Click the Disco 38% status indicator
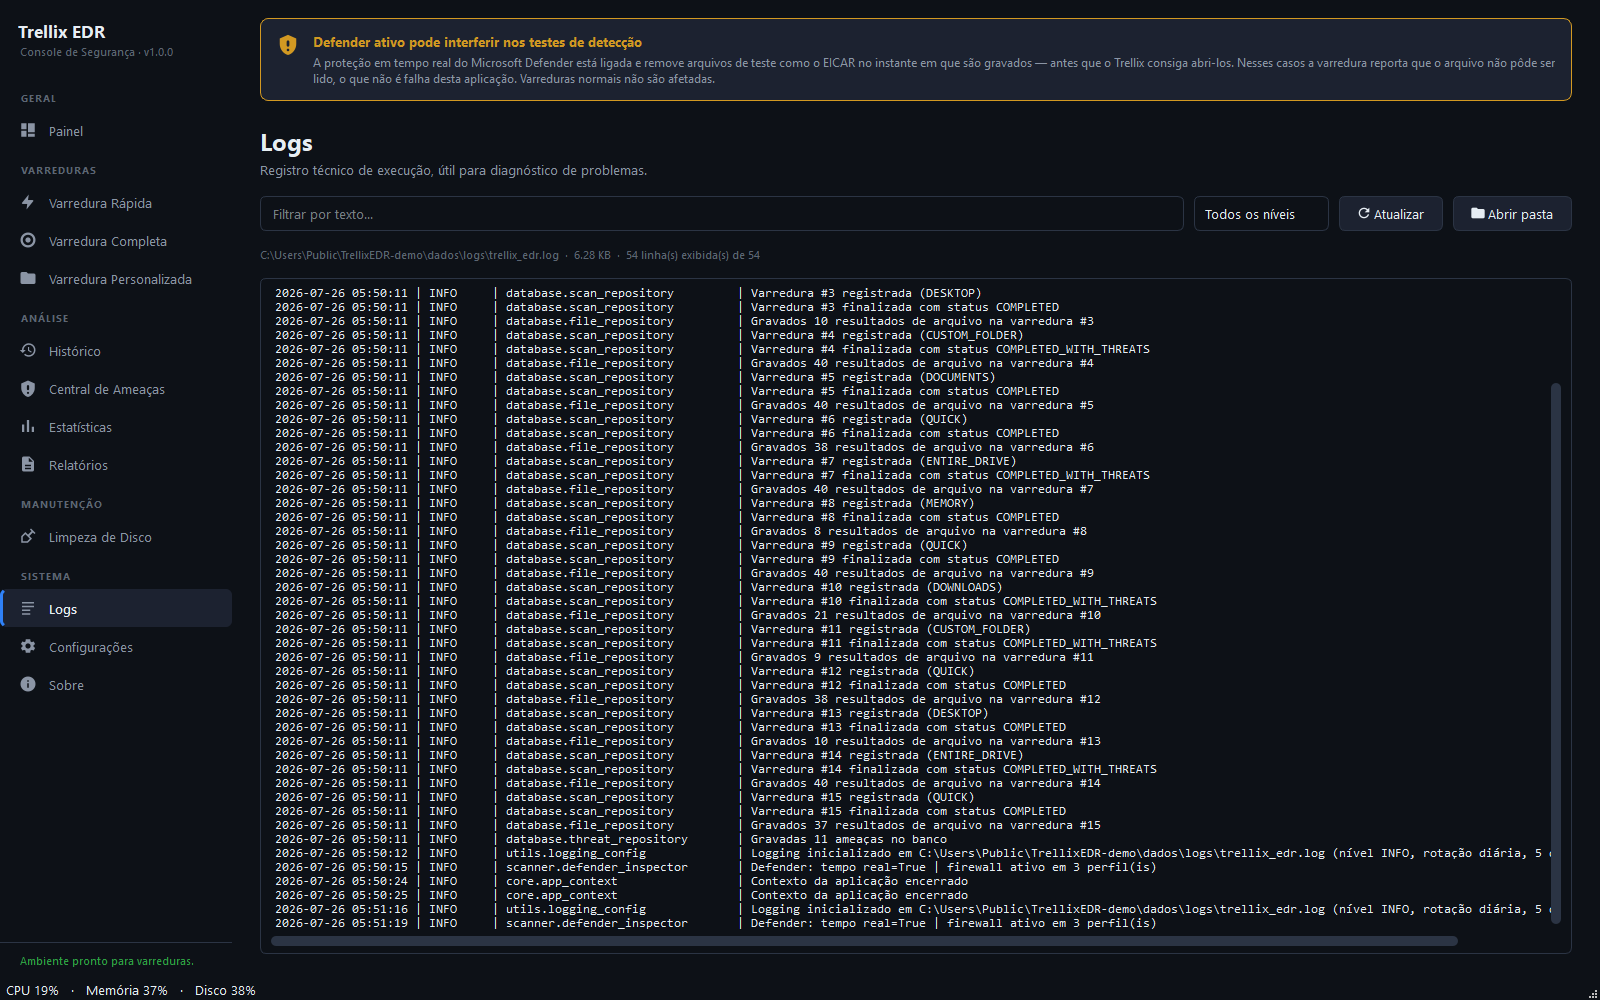 pyautogui.click(x=225, y=990)
